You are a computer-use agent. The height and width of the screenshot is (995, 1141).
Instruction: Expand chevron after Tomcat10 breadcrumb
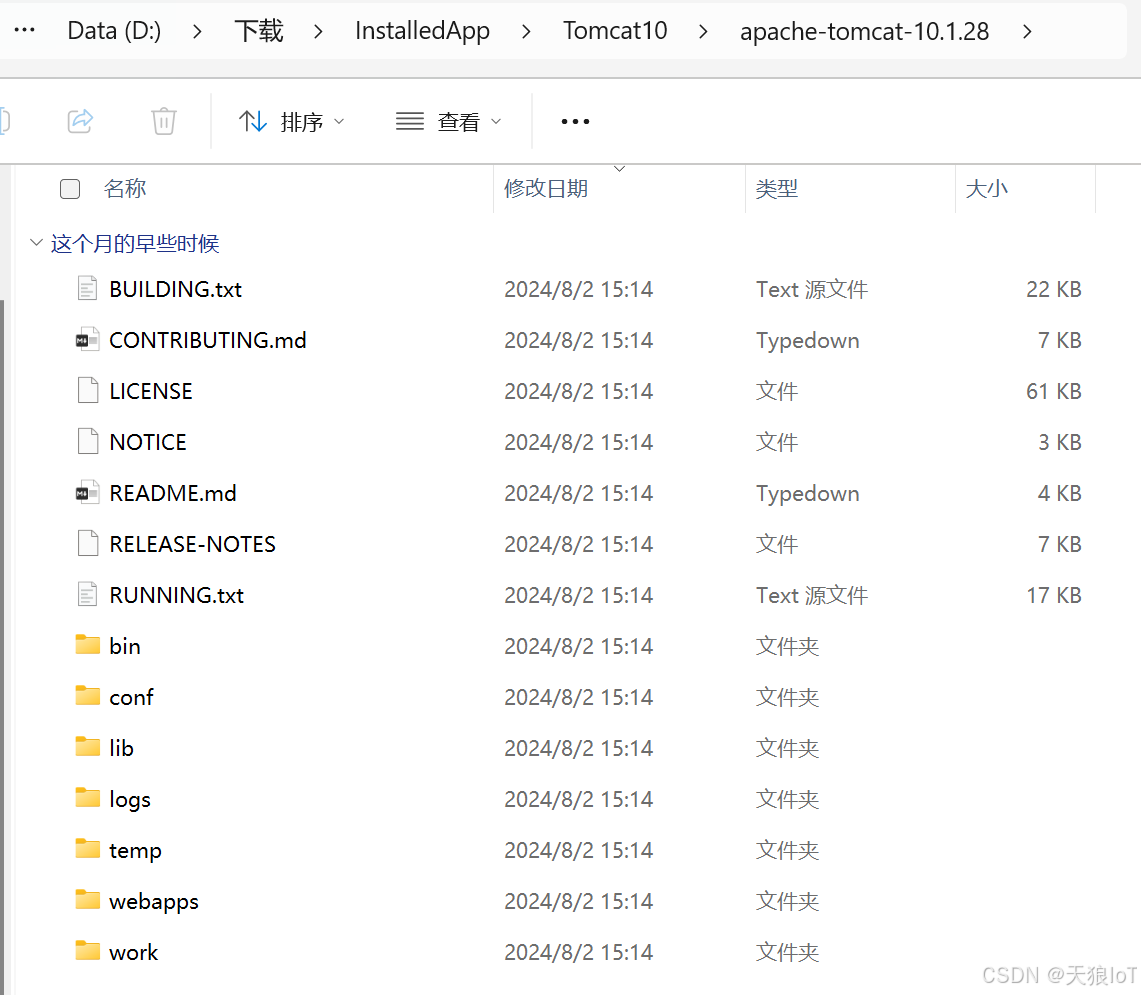point(703,31)
